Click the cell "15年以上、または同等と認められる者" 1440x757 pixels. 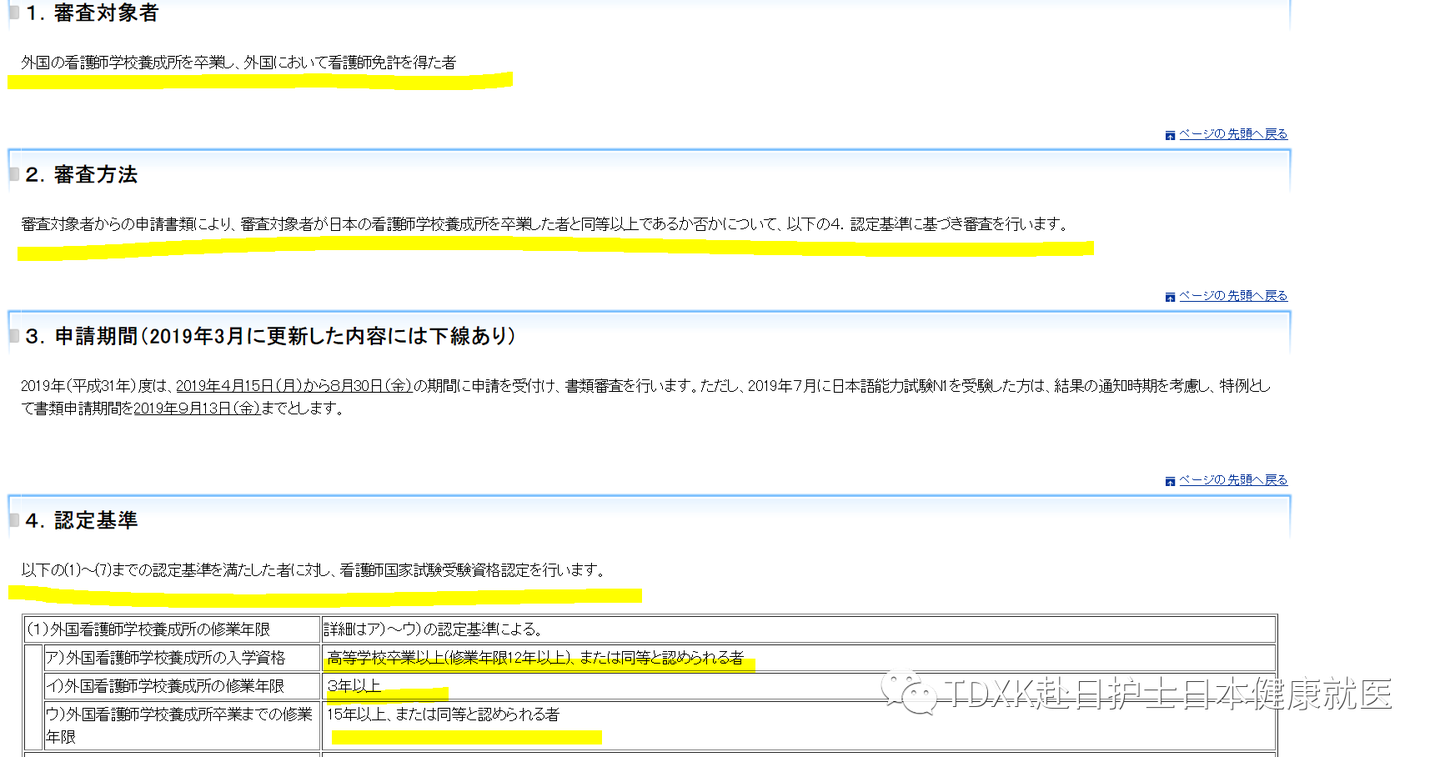(799, 726)
